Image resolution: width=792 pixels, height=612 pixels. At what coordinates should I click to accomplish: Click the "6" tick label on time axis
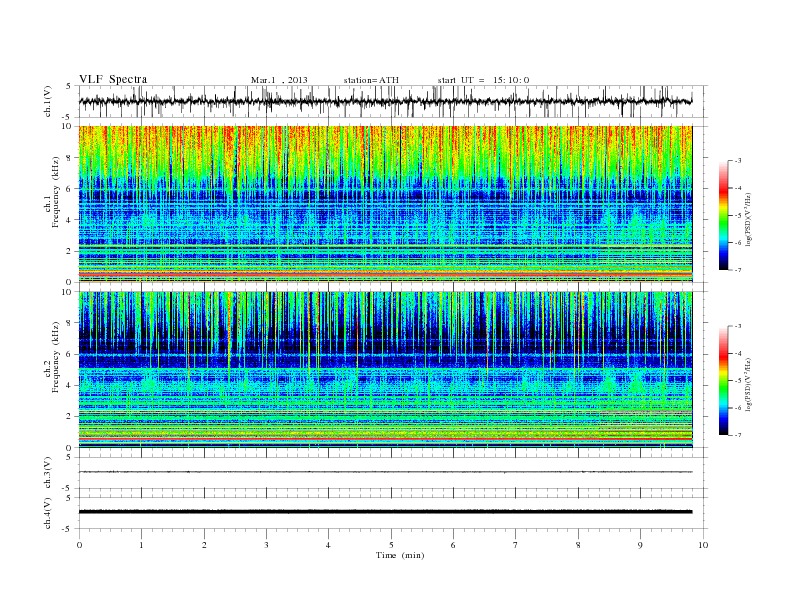(453, 545)
